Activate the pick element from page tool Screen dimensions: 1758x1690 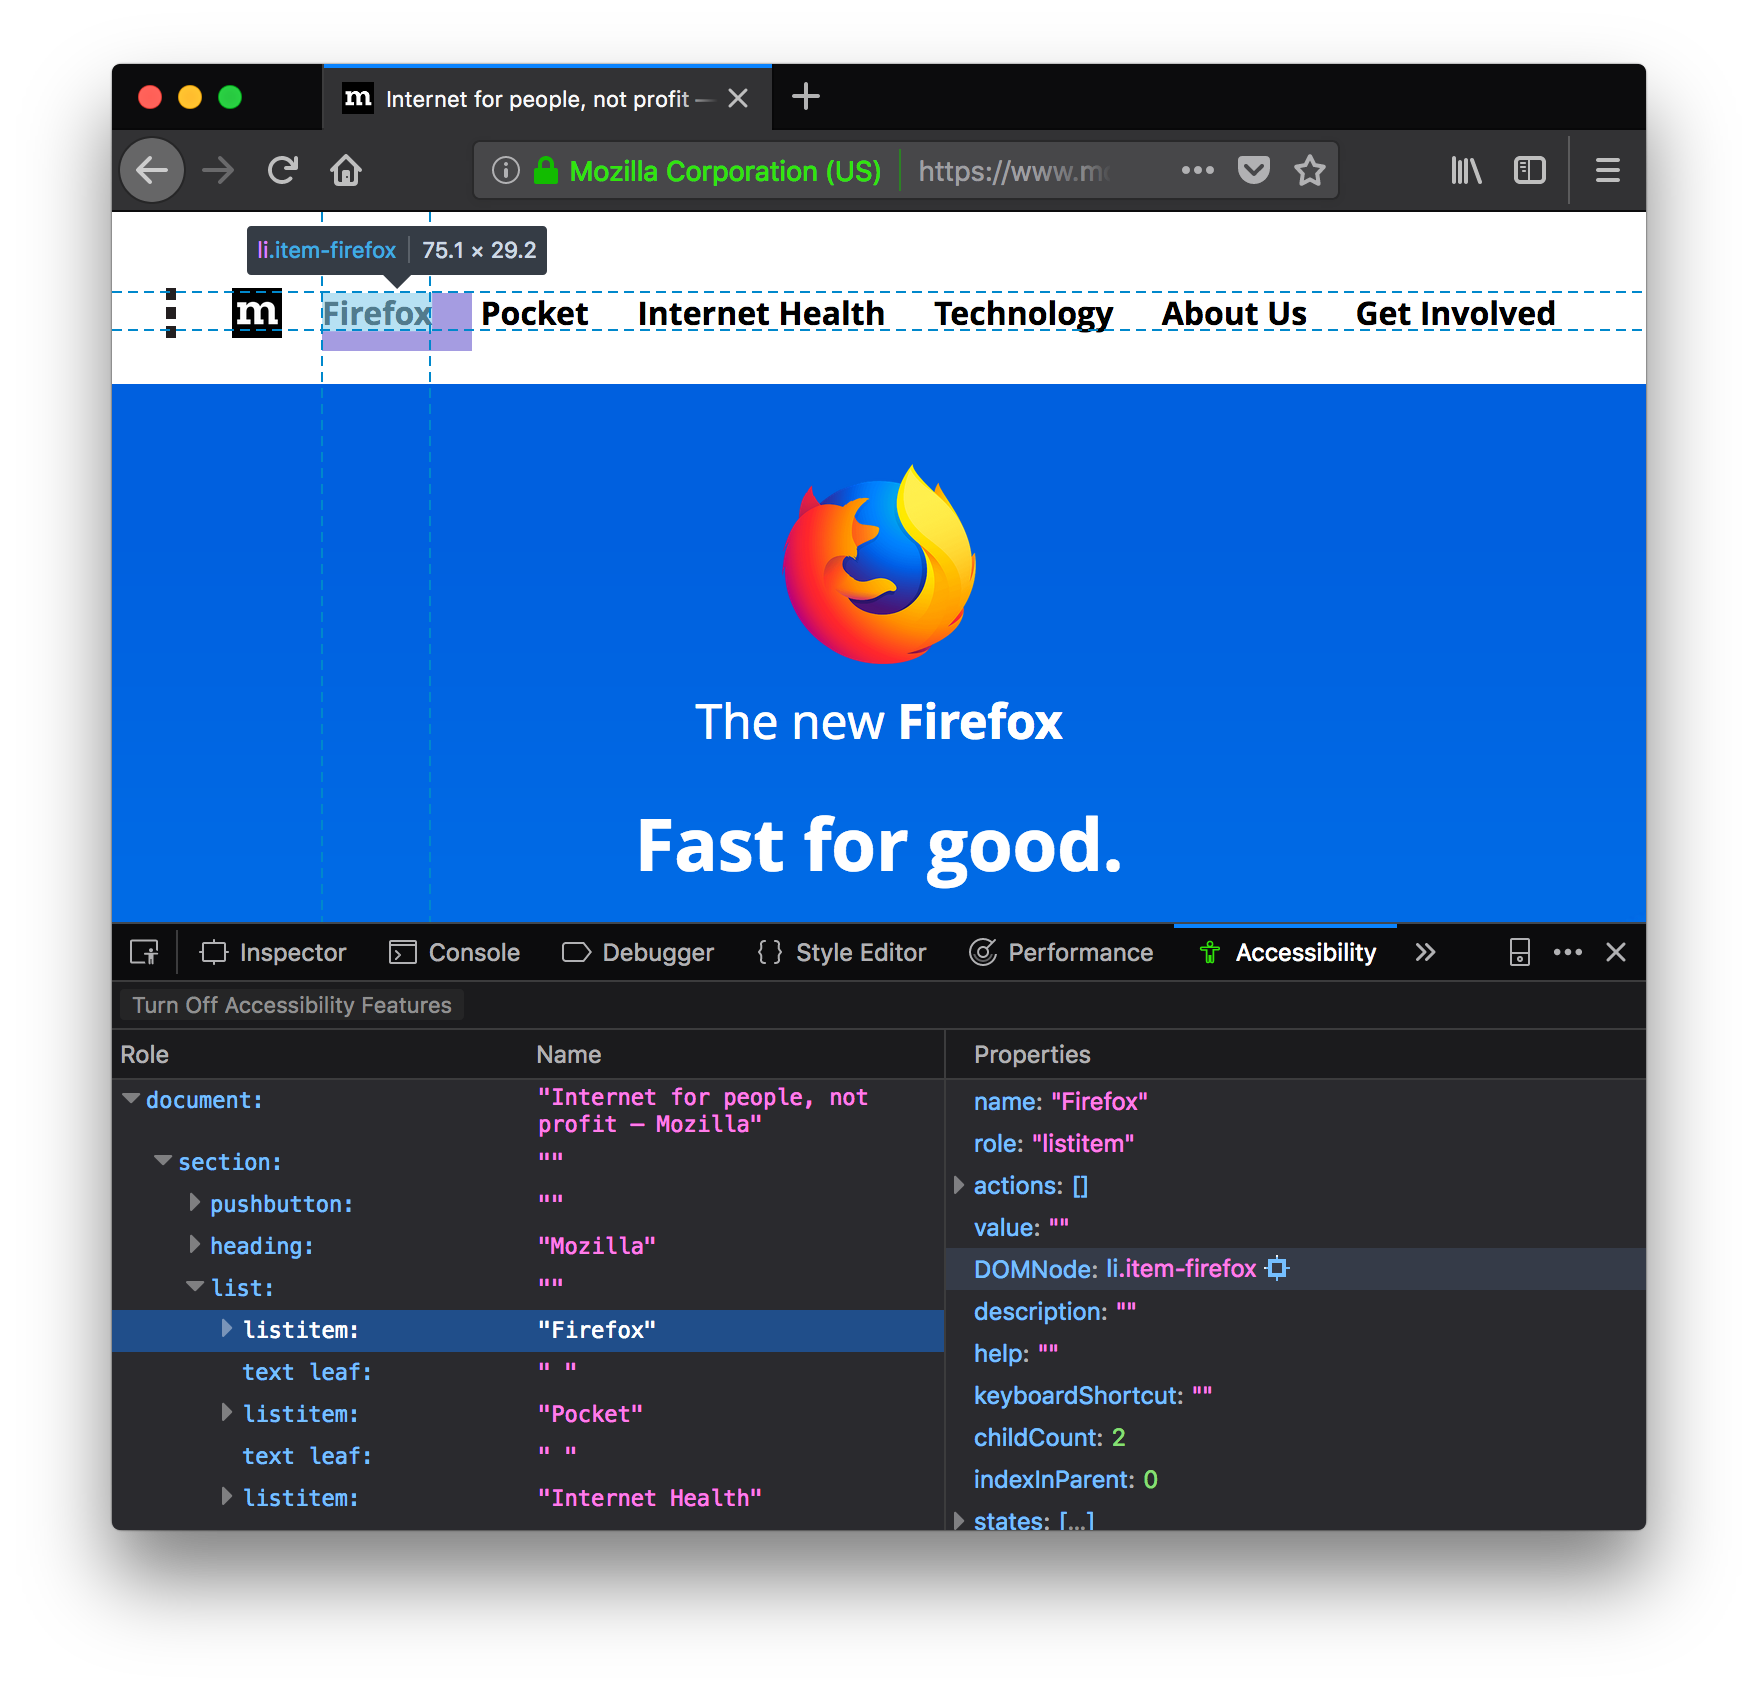click(x=145, y=952)
